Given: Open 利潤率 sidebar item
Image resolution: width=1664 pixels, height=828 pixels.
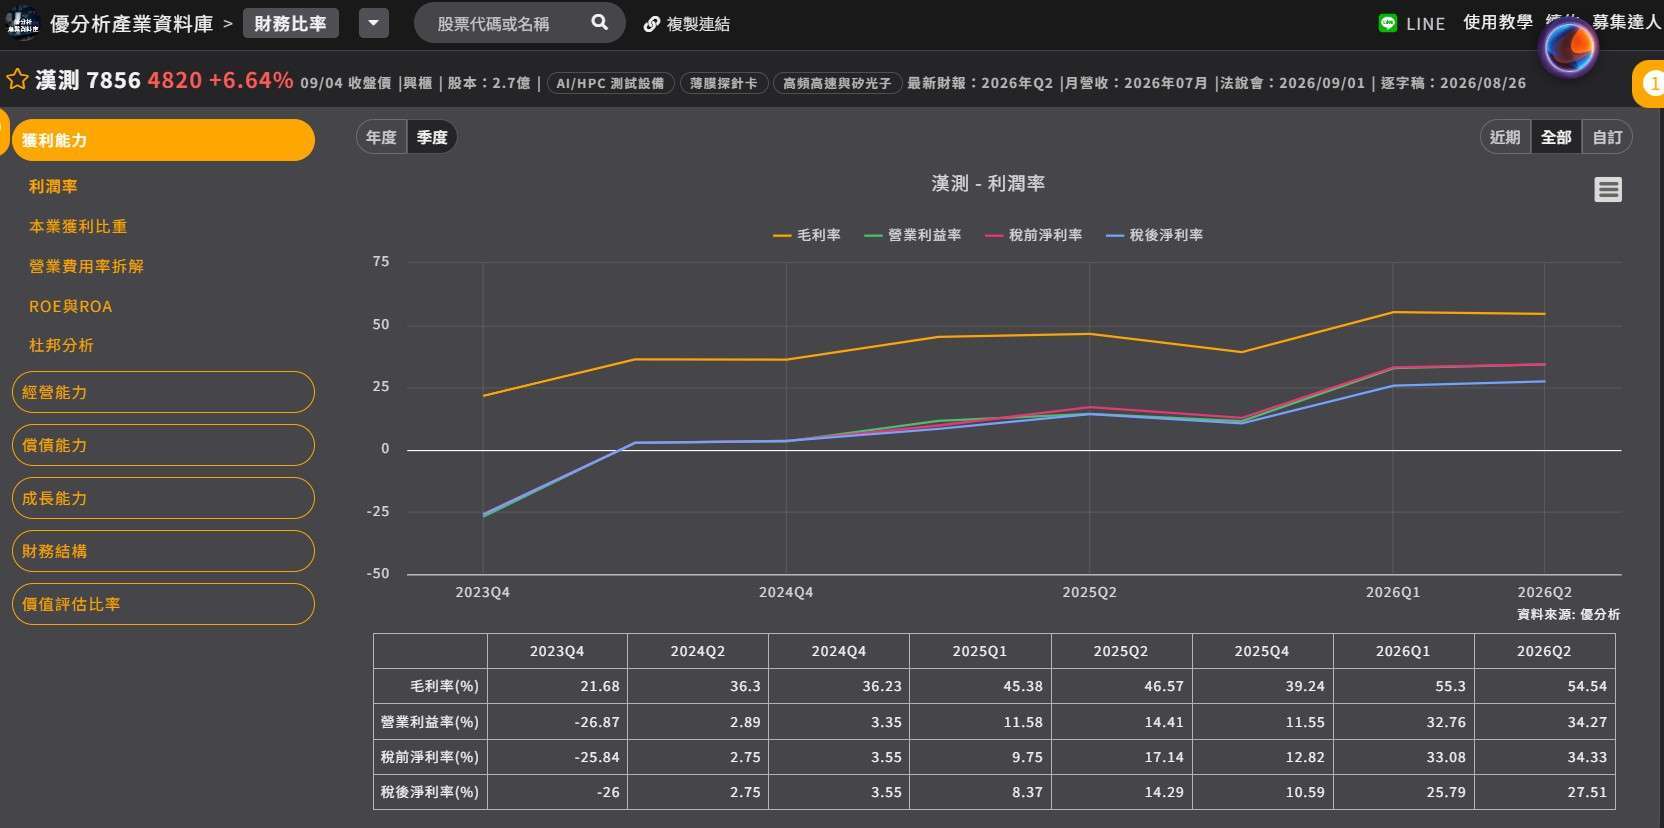Looking at the screenshot, I should coord(53,186).
